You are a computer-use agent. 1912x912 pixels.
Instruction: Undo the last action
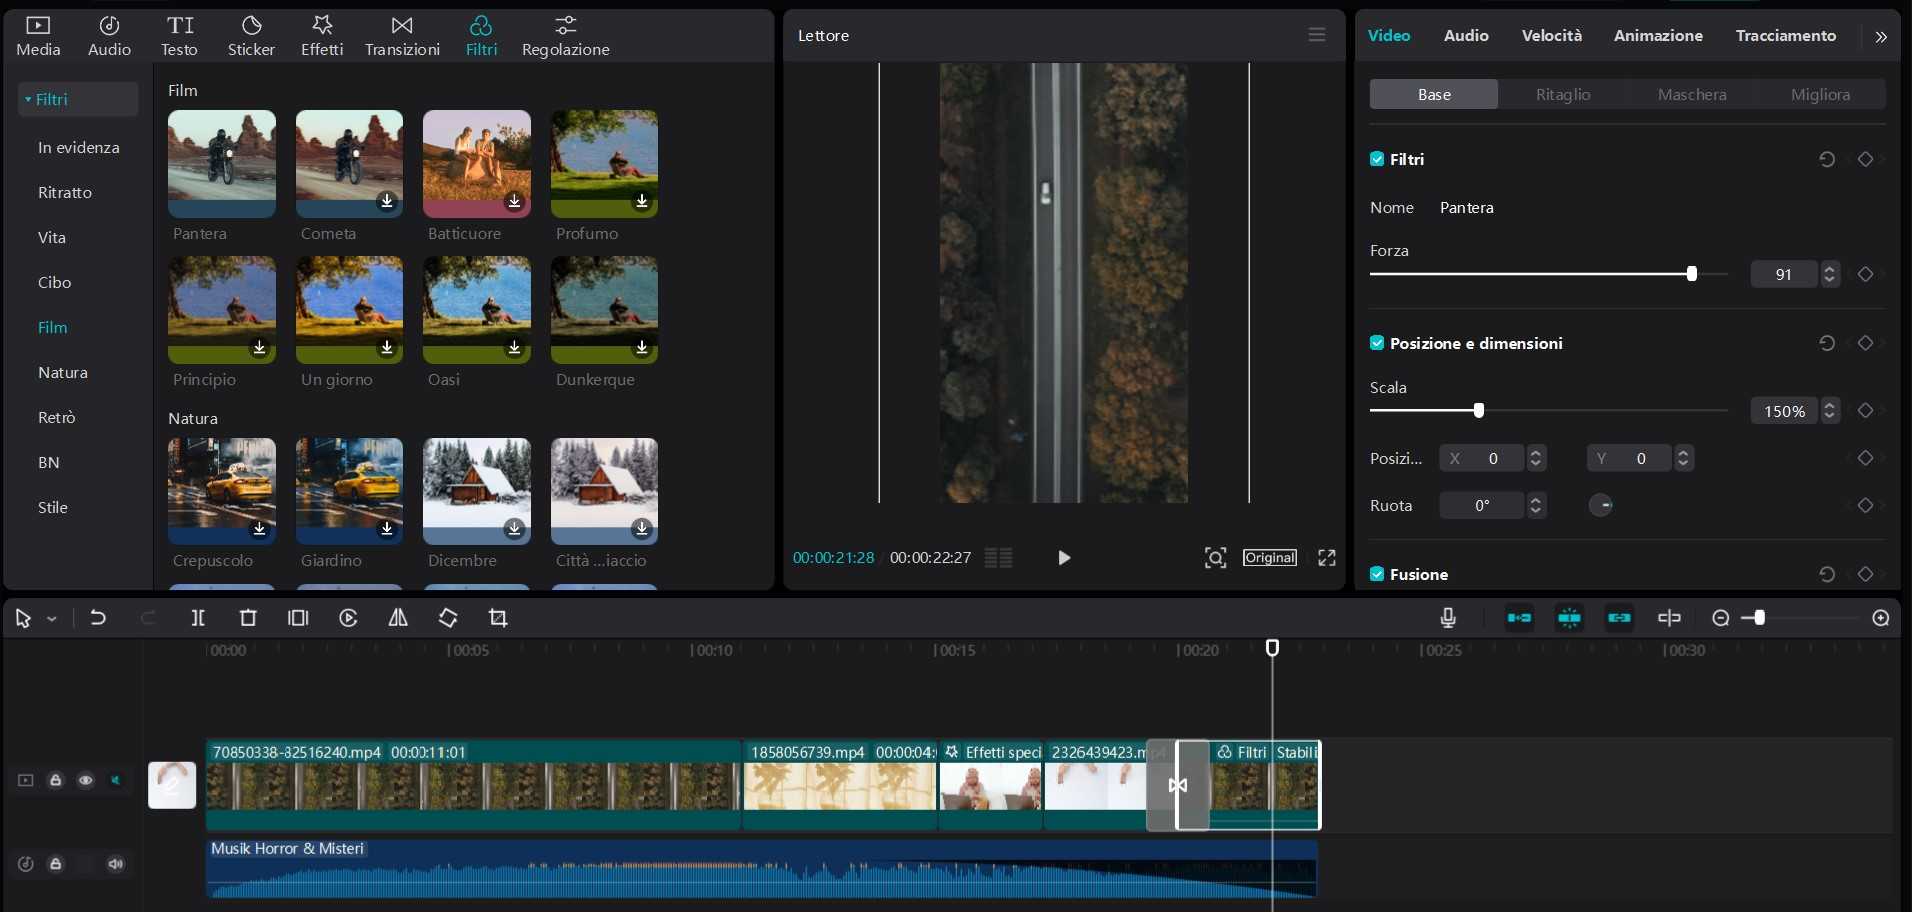(x=98, y=618)
